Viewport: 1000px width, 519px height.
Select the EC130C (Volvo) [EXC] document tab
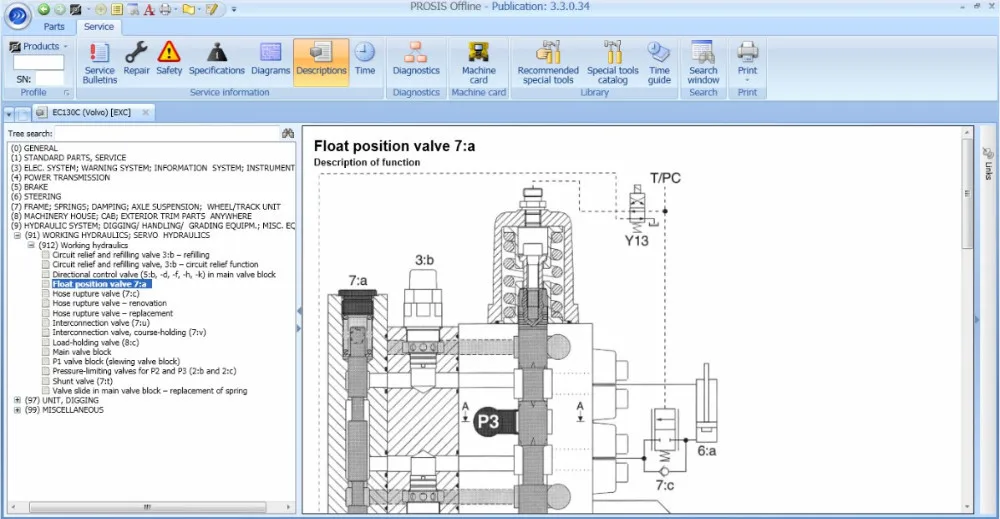pyautogui.click(x=91, y=112)
